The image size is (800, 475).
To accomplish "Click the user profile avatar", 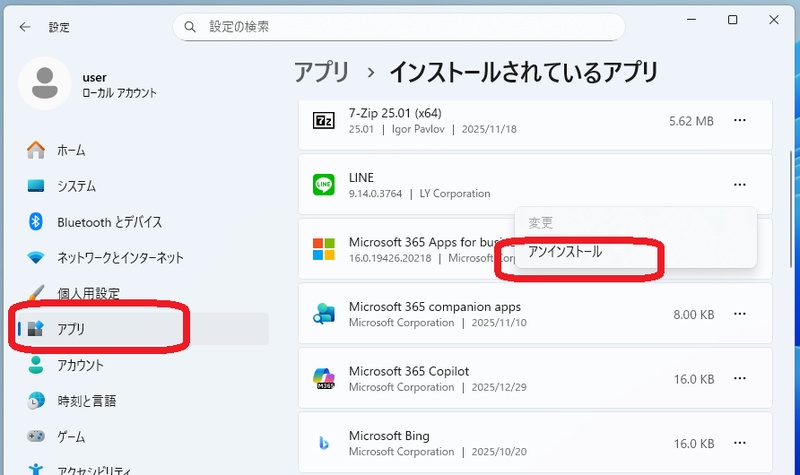I will click(45, 83).
